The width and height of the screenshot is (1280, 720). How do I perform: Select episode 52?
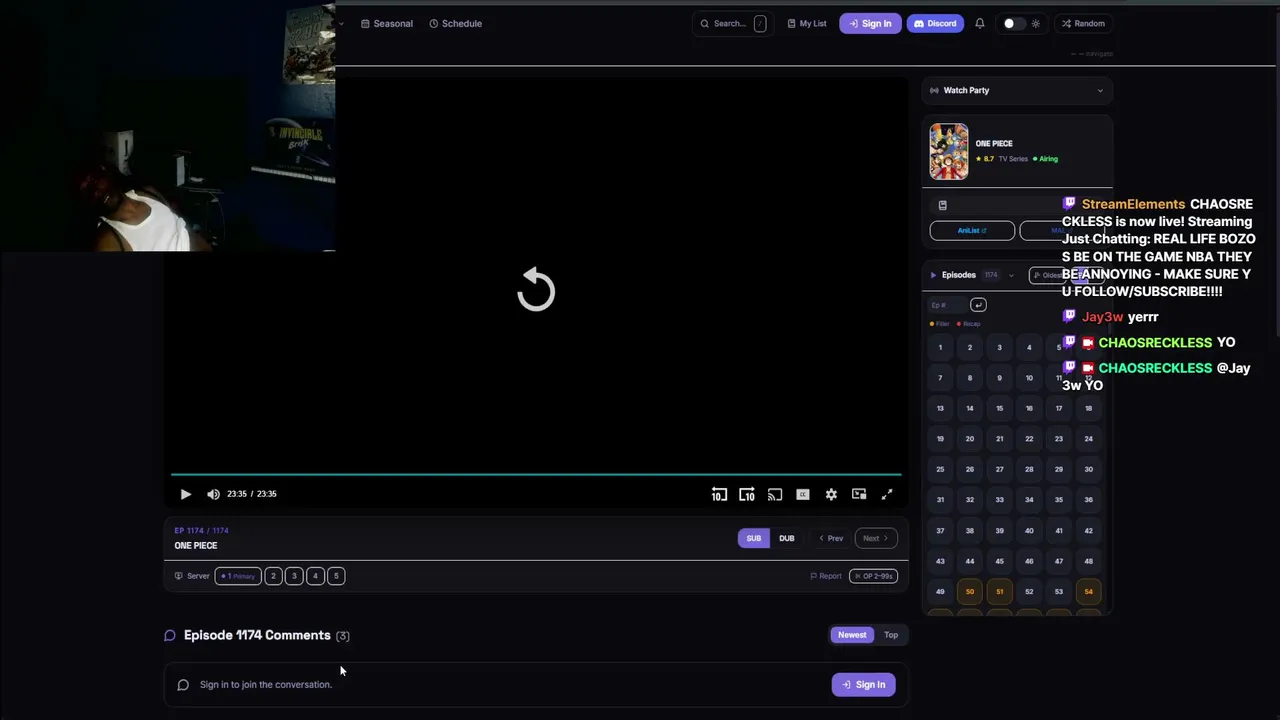pyautogui.click(x=1029, y=591)
